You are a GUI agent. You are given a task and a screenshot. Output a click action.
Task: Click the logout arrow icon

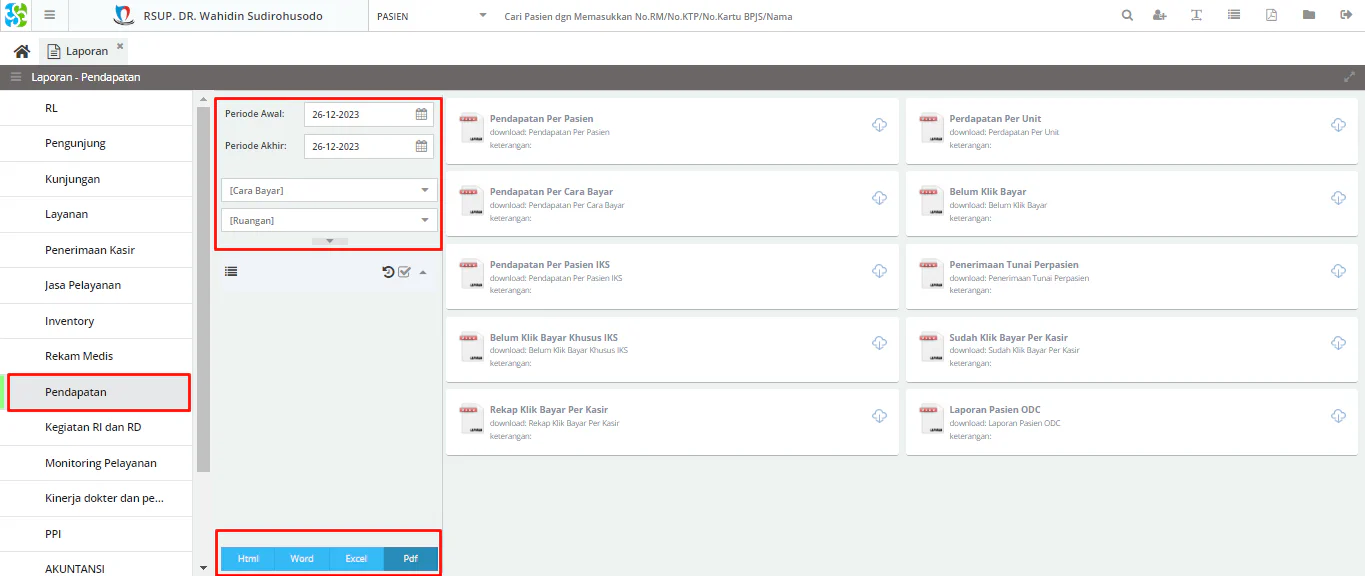pyautogui.click(x=1345, y=16)
